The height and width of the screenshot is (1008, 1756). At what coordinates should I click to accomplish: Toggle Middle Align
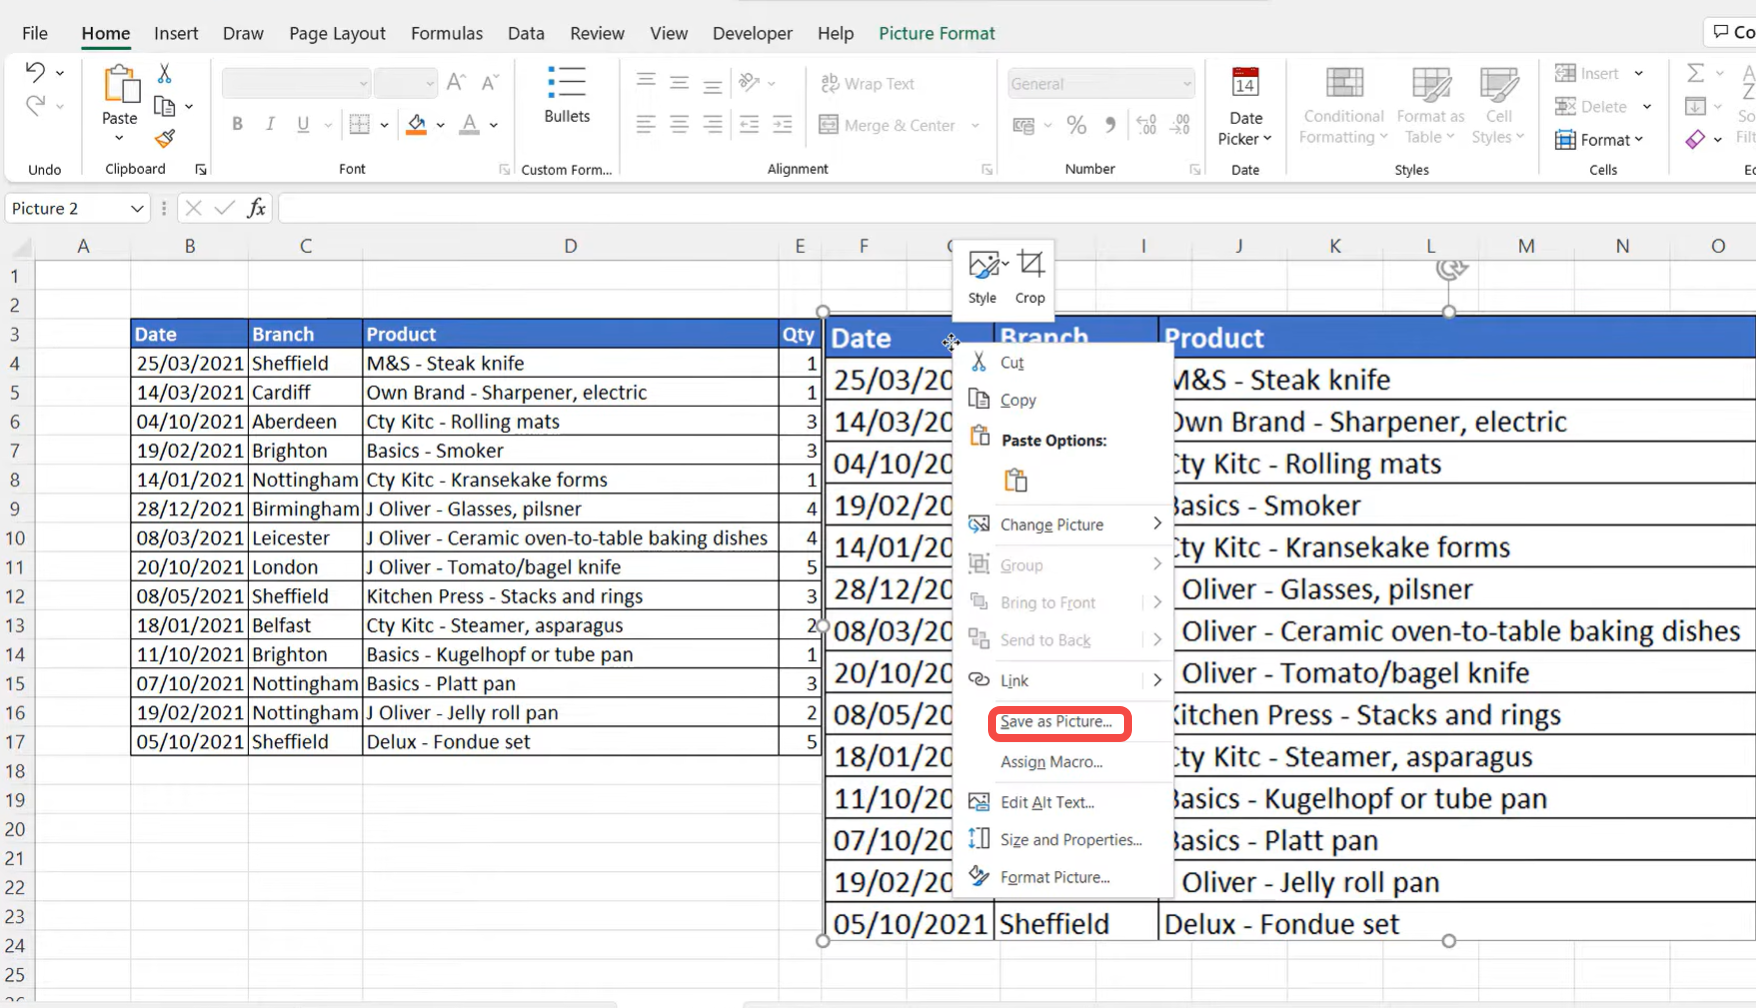coord(680,82)
